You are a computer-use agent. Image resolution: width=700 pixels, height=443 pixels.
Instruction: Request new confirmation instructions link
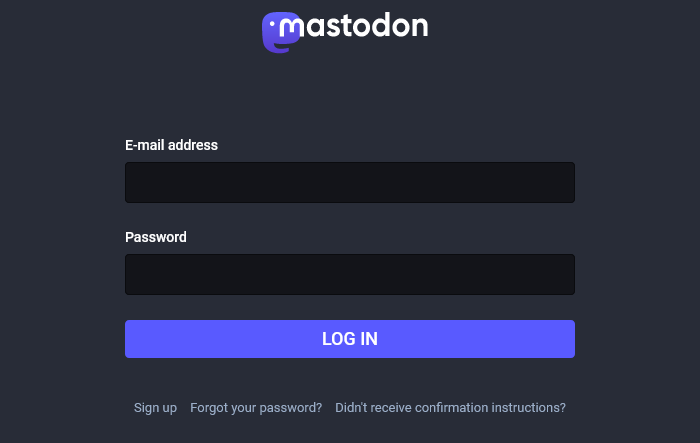click(450, 408)
